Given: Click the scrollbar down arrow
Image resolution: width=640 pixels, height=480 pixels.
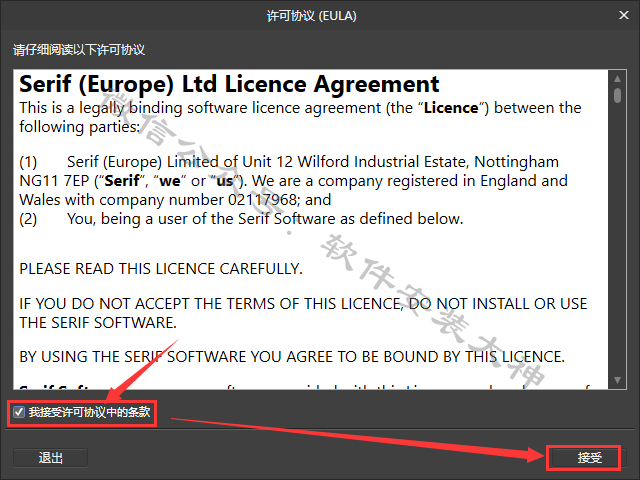Looking at the screenshot, I should click(617, 380).
